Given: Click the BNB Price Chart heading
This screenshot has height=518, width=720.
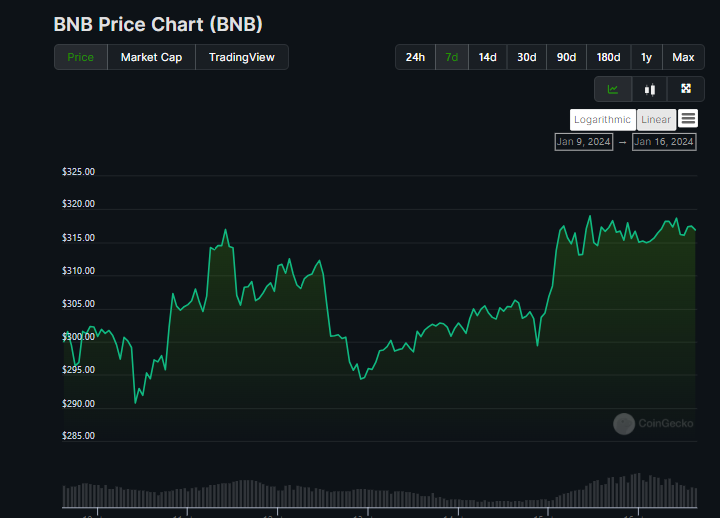Looking at the screenshot, I should (158, 24).
